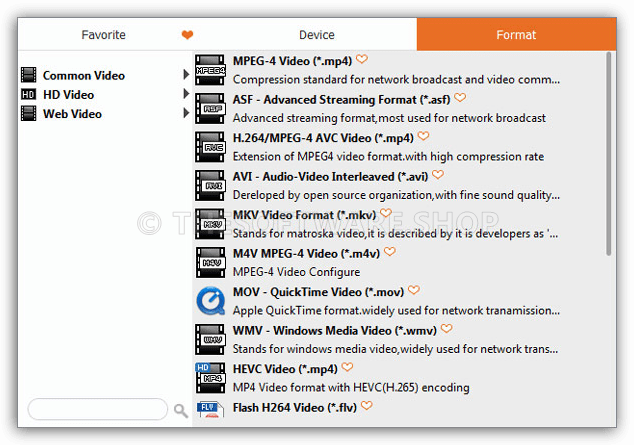Favorite the AVI Audio-Video Interleaved format

438,175
